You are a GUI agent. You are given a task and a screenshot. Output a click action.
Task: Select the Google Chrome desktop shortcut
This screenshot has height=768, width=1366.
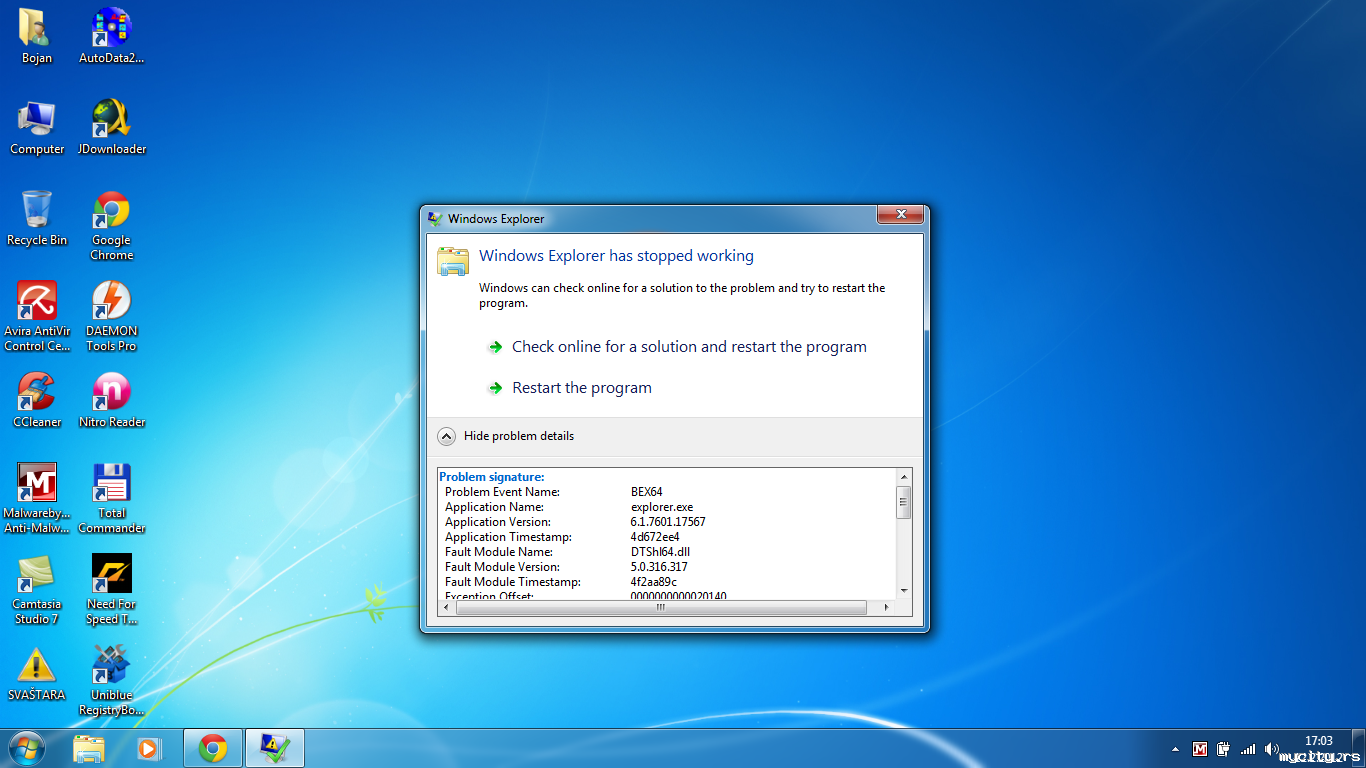pos(112,225)
